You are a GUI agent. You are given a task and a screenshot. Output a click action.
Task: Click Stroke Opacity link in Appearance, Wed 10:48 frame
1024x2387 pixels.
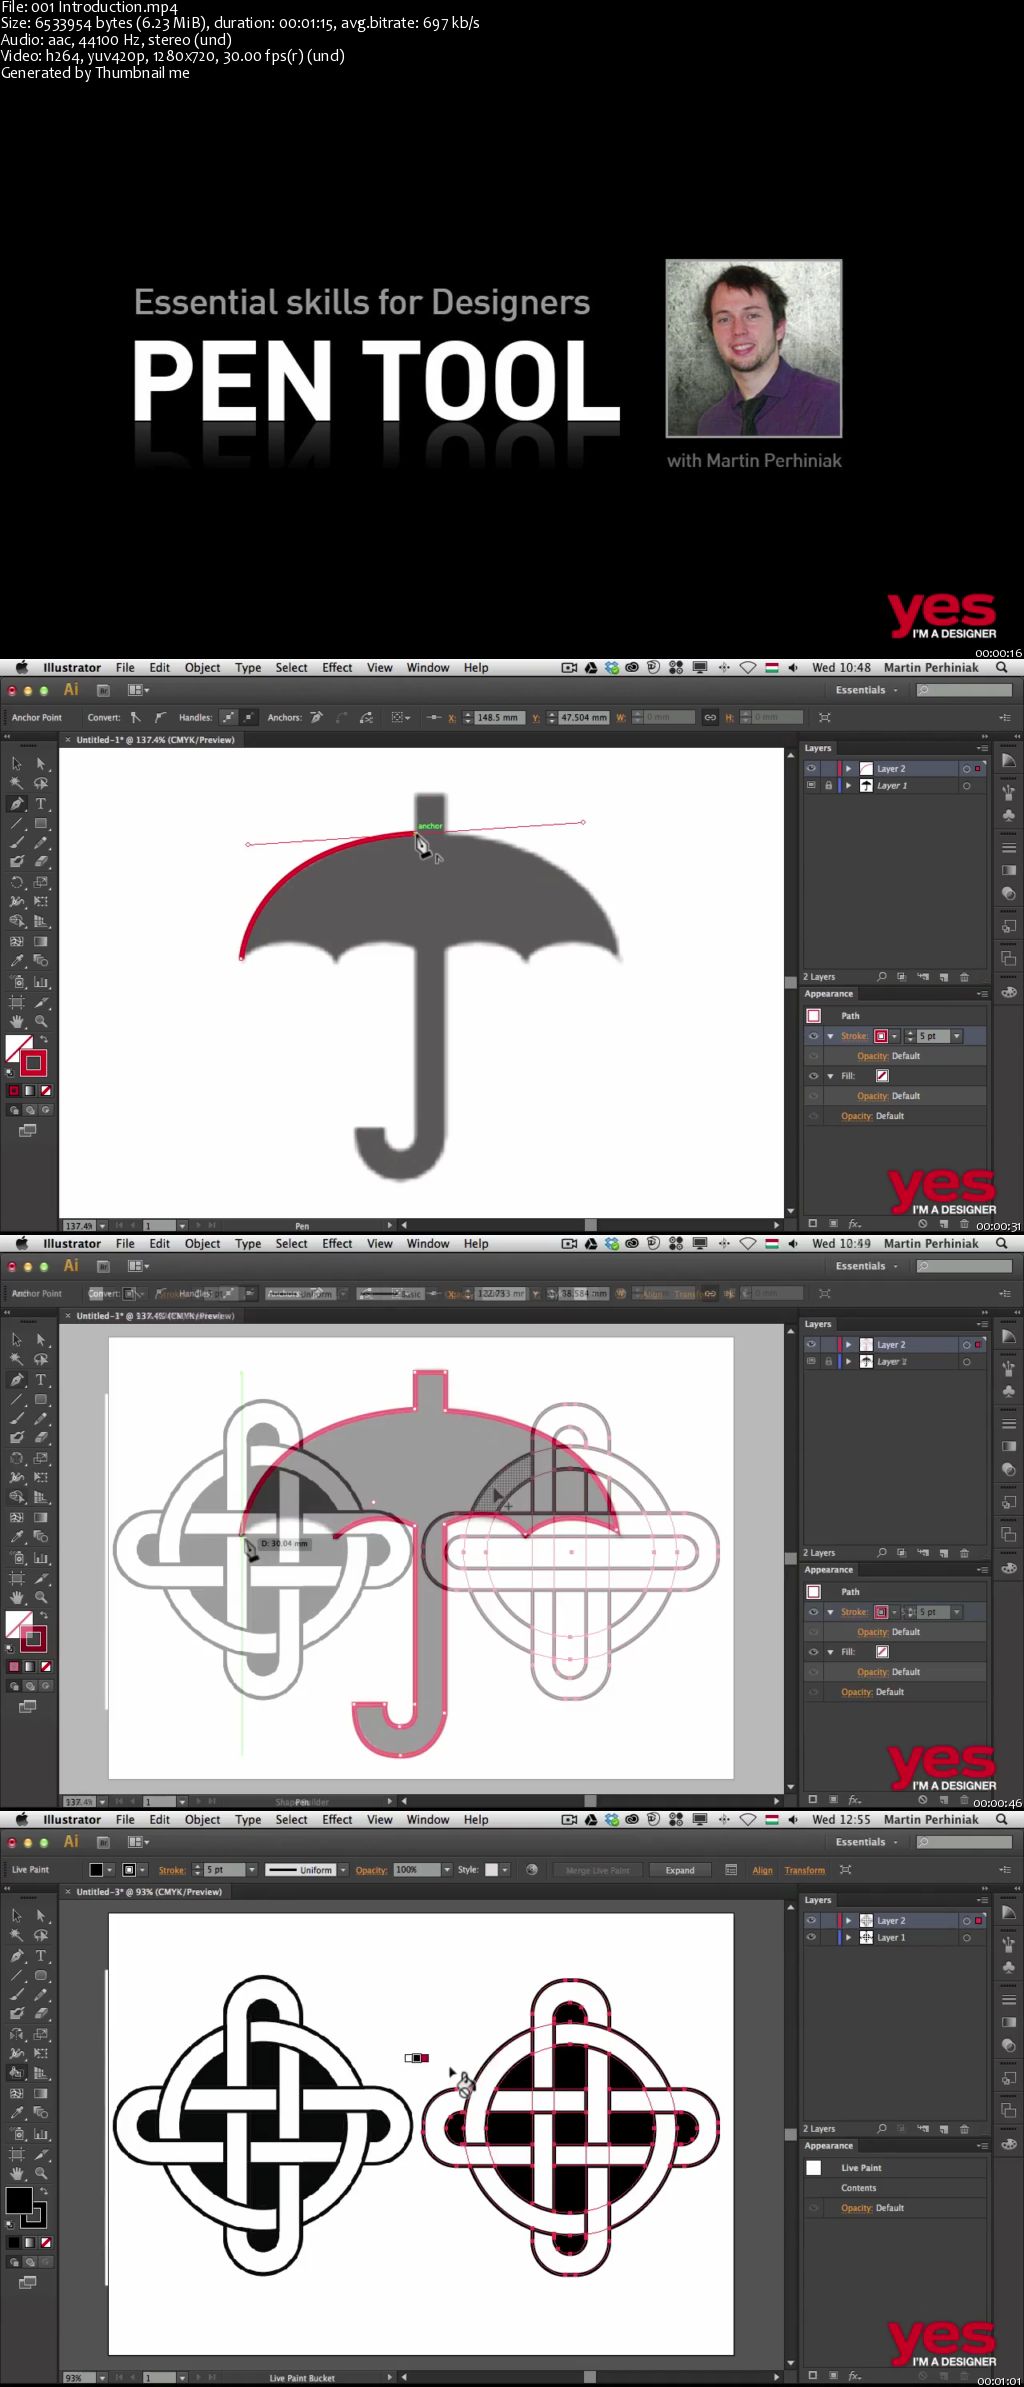coord(872,1056)
